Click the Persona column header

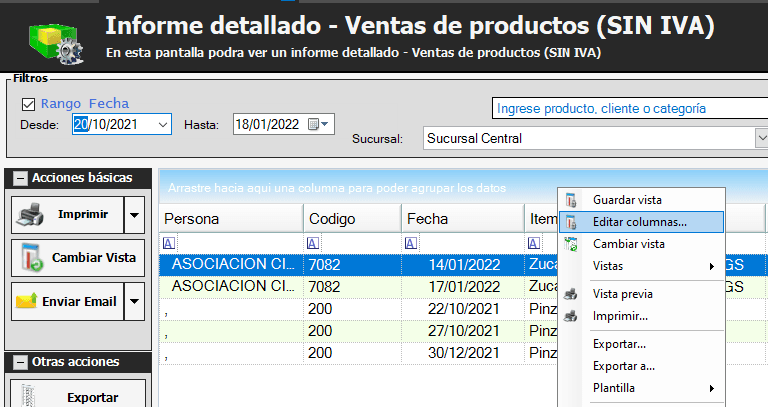pos(229,219)
